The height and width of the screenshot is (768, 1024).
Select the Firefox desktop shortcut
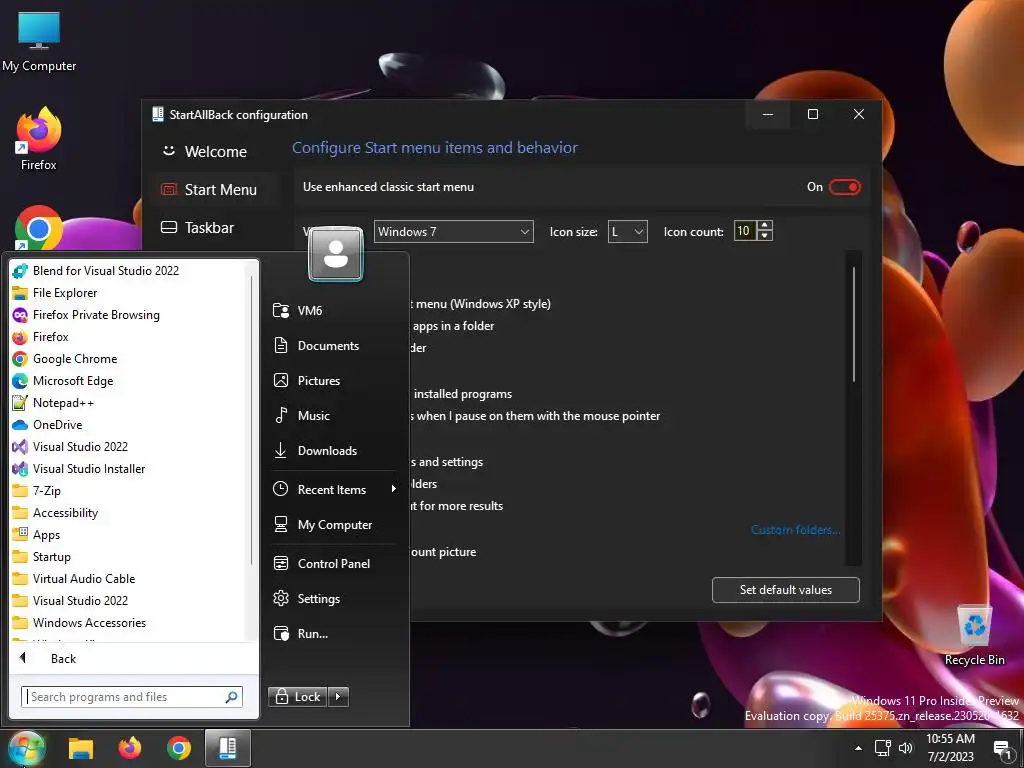point(39,140)
